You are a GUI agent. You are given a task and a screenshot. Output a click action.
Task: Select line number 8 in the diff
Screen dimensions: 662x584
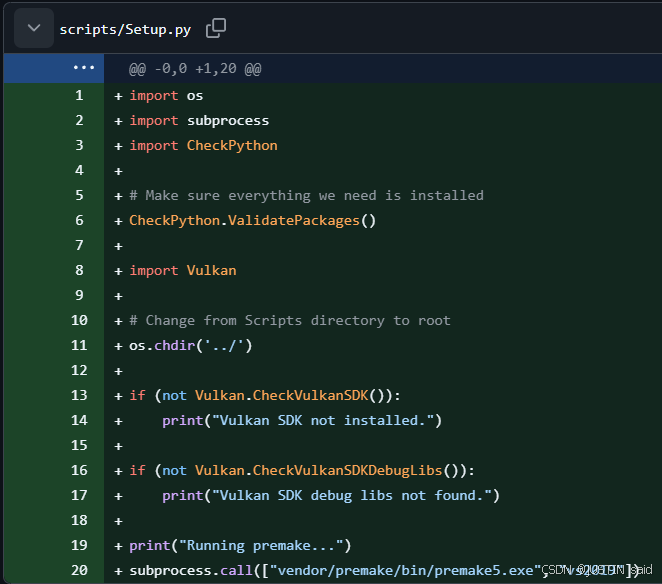click(79, 270)
